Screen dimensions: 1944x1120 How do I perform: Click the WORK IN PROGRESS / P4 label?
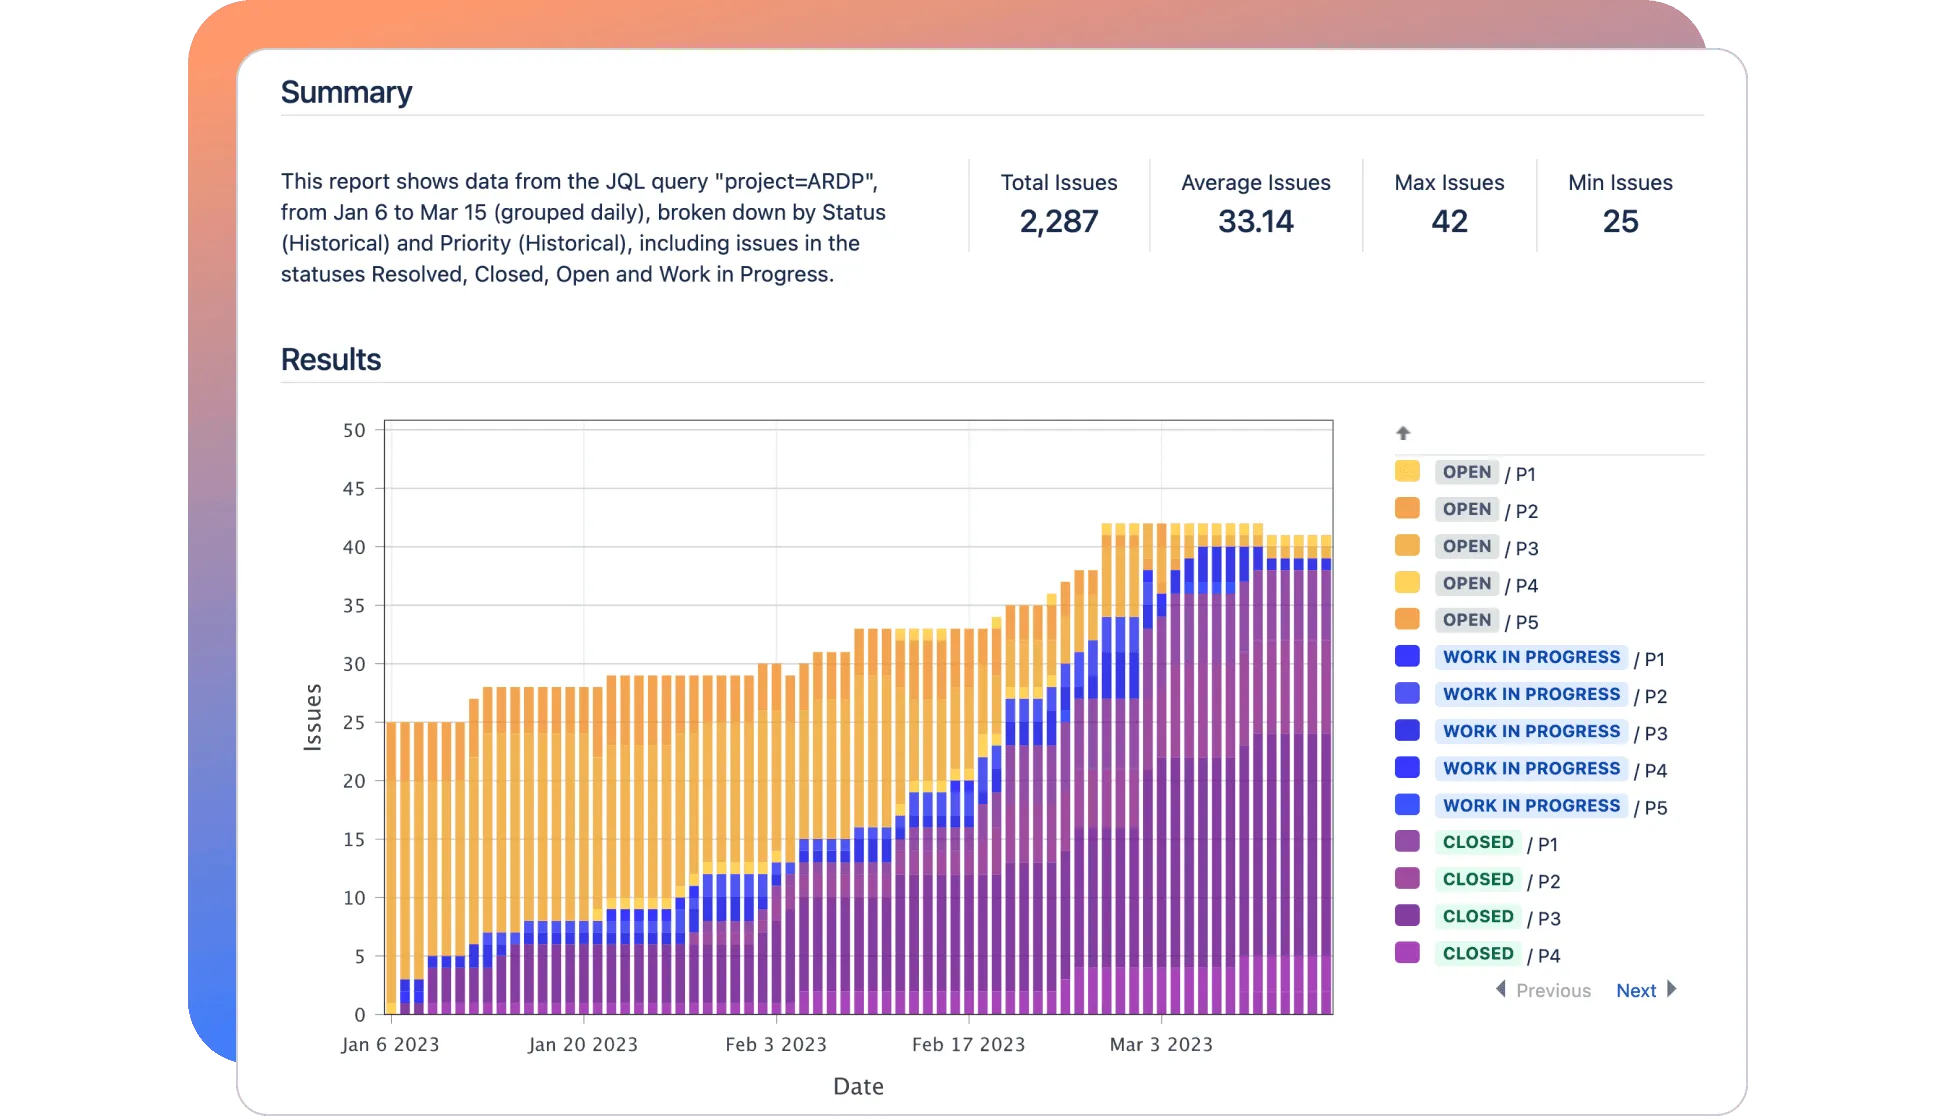pyautogui.click(x=1531, y=768)
